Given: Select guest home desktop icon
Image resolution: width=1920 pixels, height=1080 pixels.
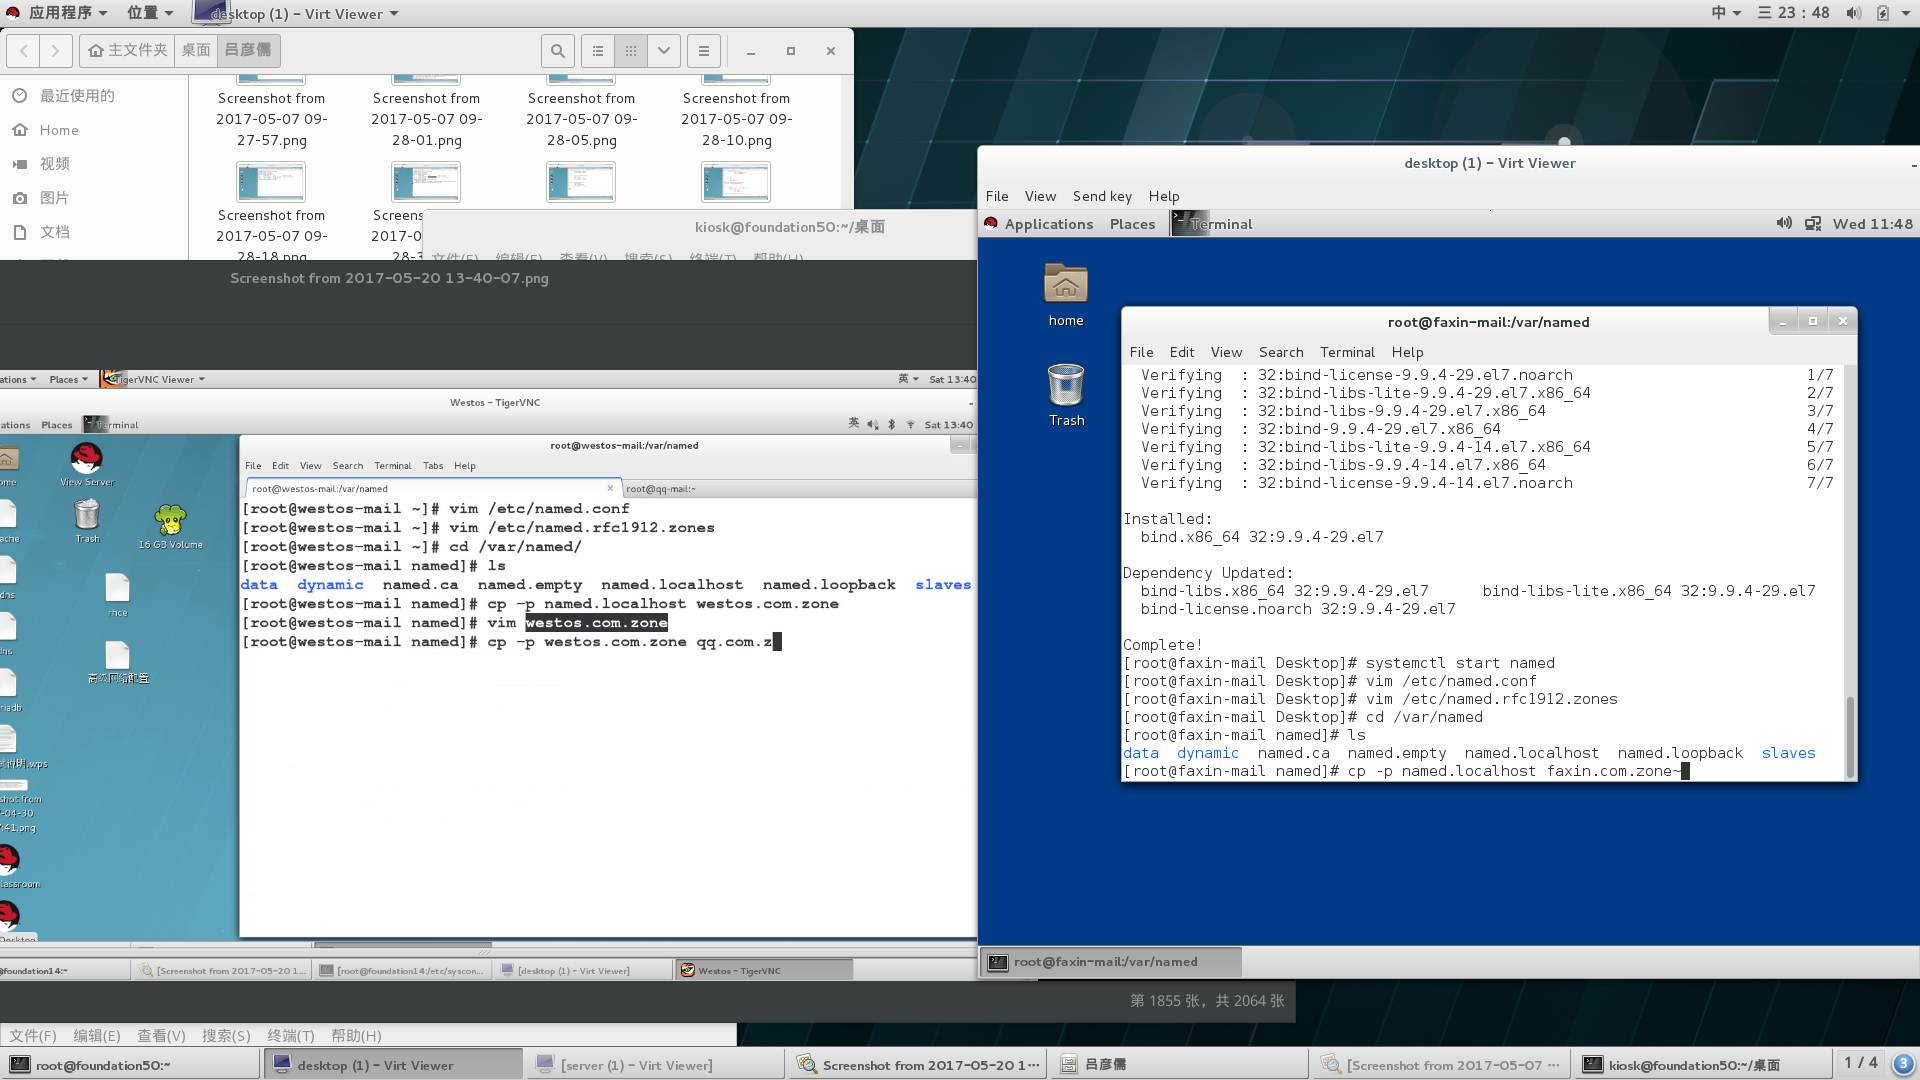Looking at the screenshot, I should tap(1066, 295).
